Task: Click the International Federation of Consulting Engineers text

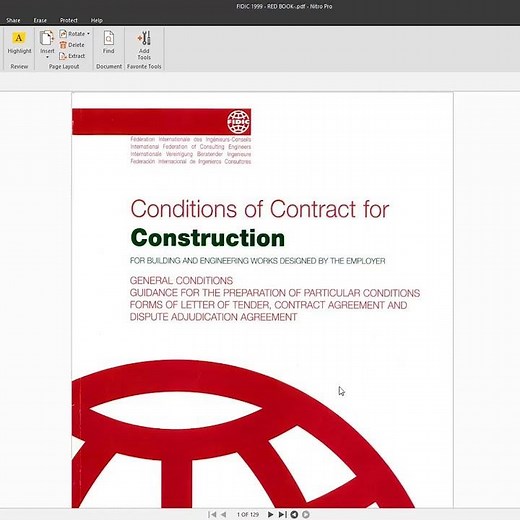Action: [x=191, y=147]
